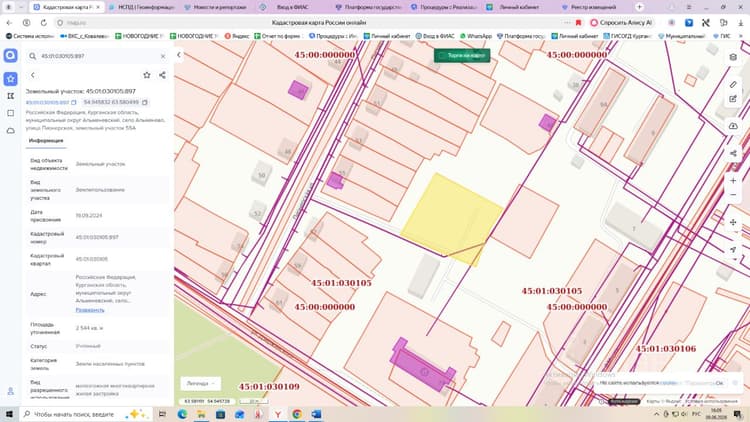
Task: Click the draw/edit tool below ruler
Action: click(x=733, y=99)
